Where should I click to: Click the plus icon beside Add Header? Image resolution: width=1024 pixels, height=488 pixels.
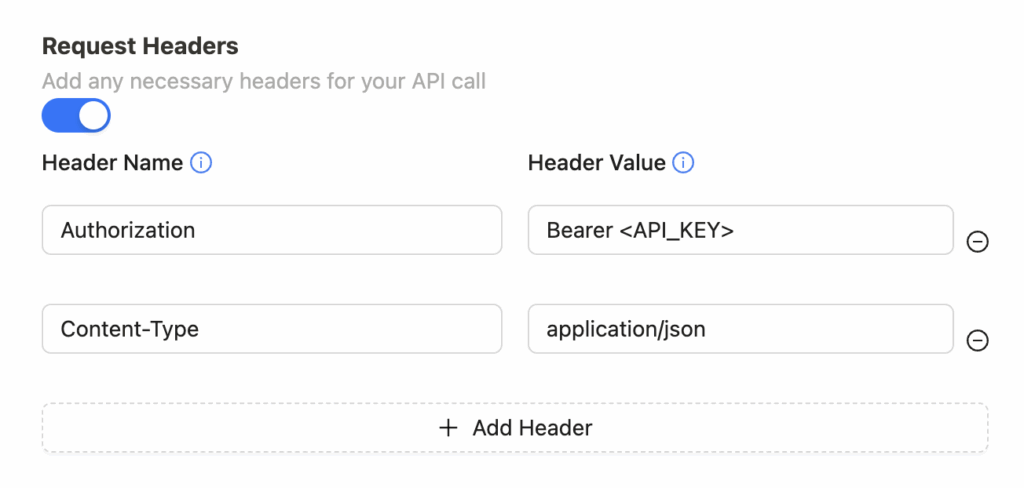[448, 428]
